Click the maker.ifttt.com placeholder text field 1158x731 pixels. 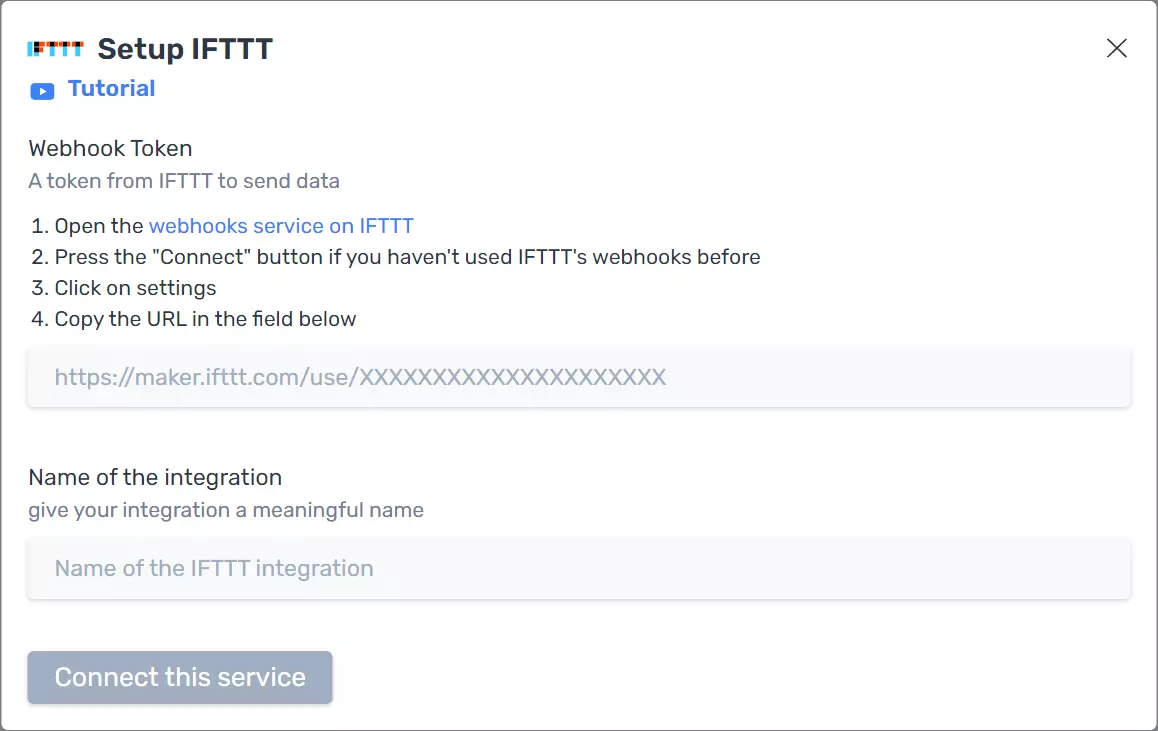(x=360, y=377)
